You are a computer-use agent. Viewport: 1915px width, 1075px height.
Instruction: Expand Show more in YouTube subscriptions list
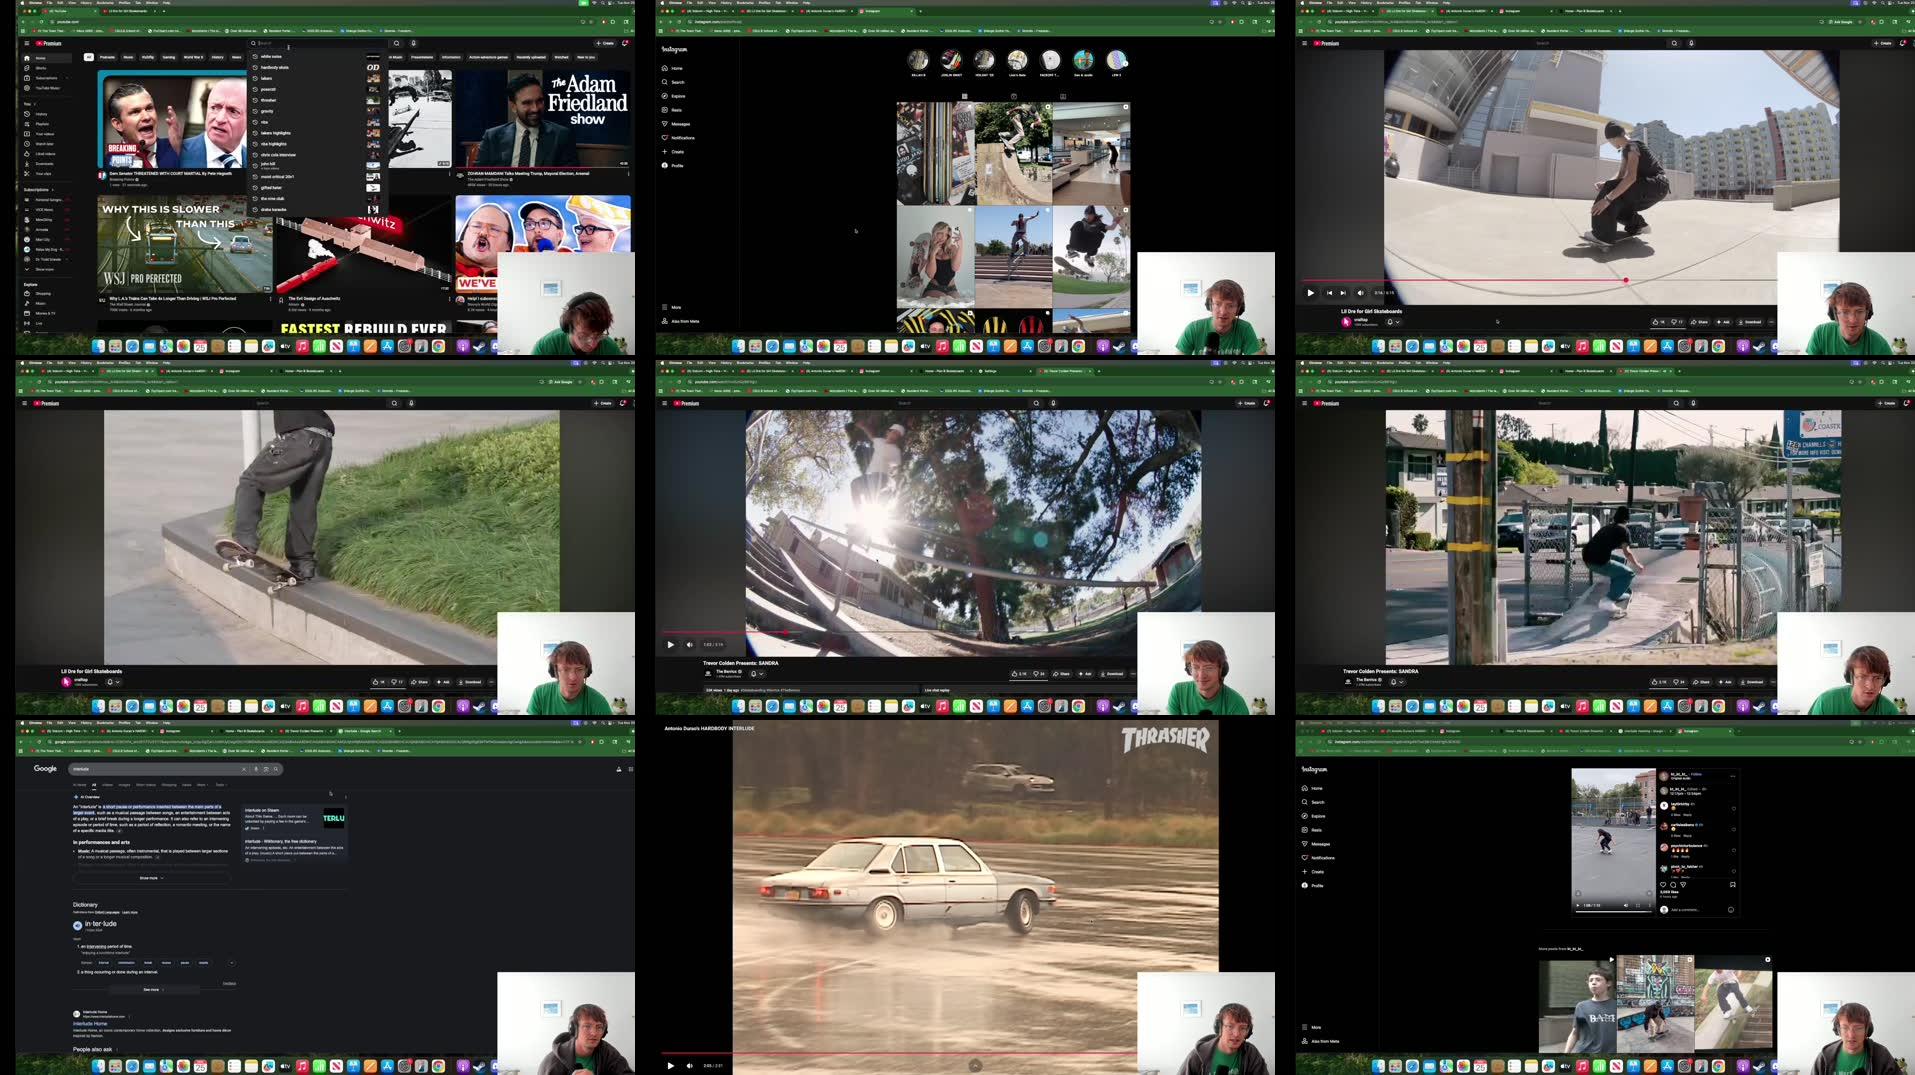(41, 269)
